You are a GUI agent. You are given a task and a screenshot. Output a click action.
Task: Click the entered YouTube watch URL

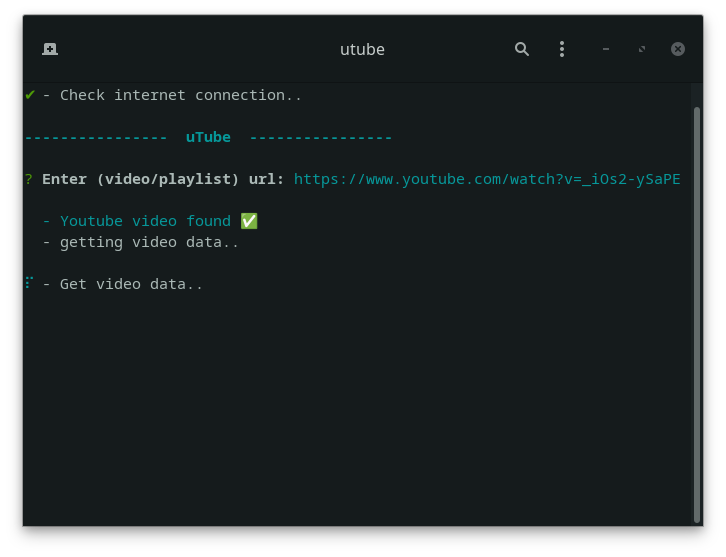coord(487,179)
